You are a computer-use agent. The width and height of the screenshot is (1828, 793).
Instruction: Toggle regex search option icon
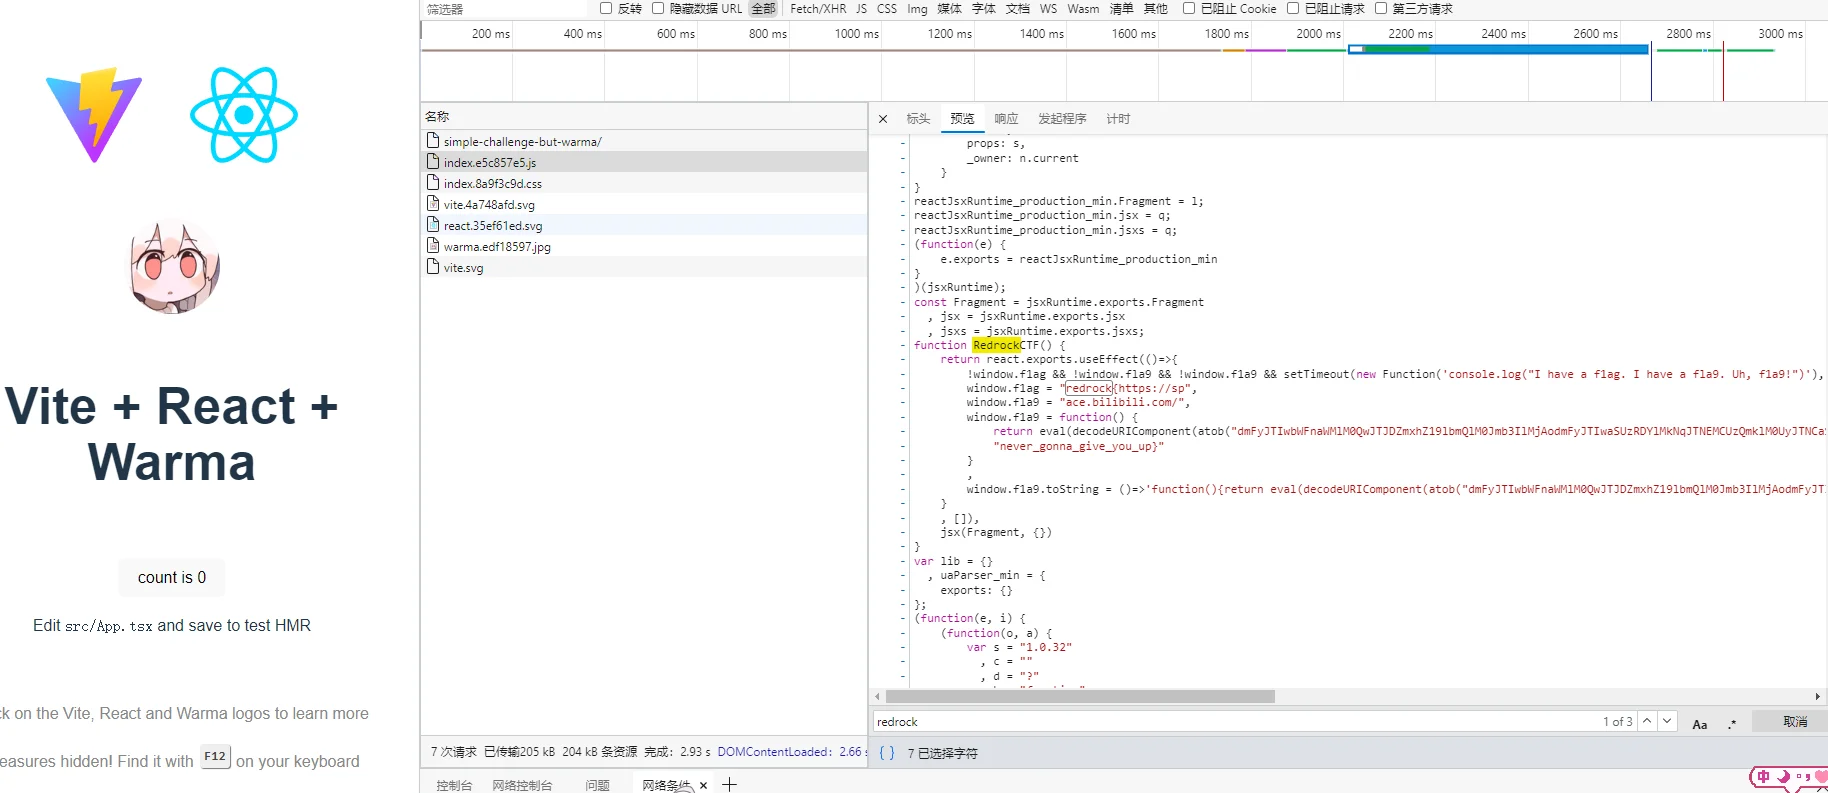(x=1732, y=723)
